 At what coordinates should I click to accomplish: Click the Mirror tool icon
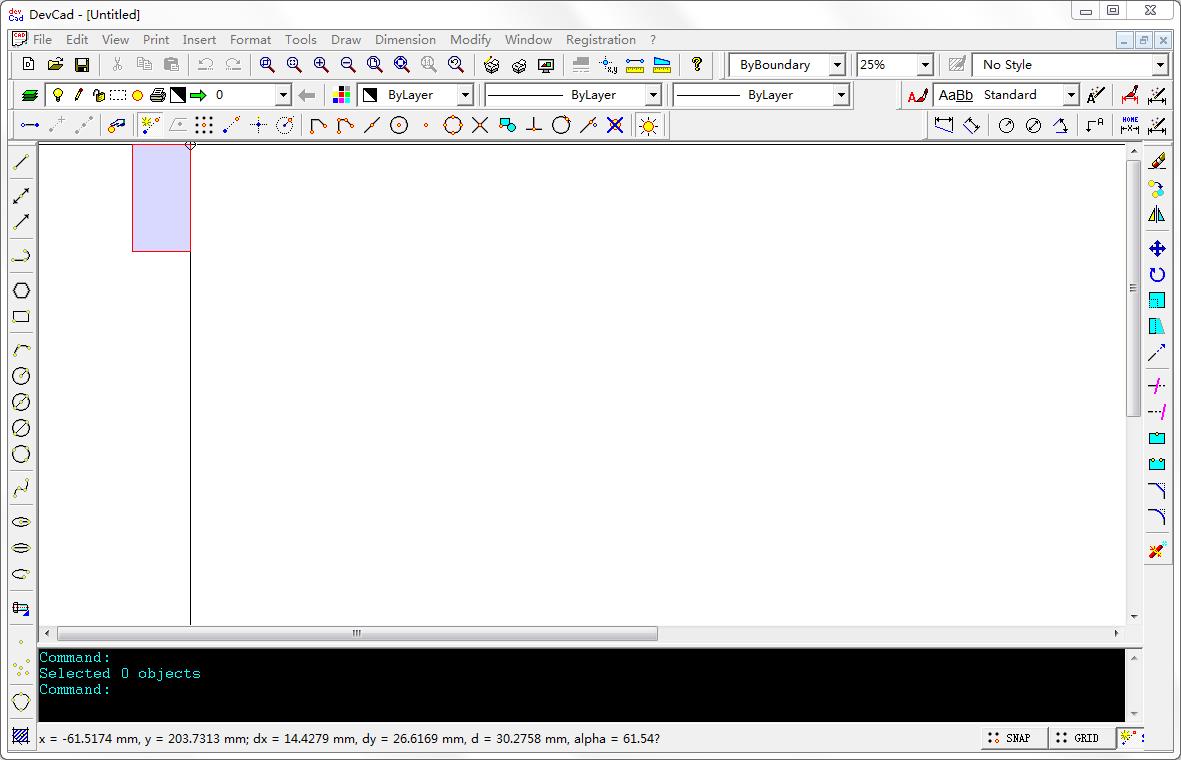click(1157, 214)
